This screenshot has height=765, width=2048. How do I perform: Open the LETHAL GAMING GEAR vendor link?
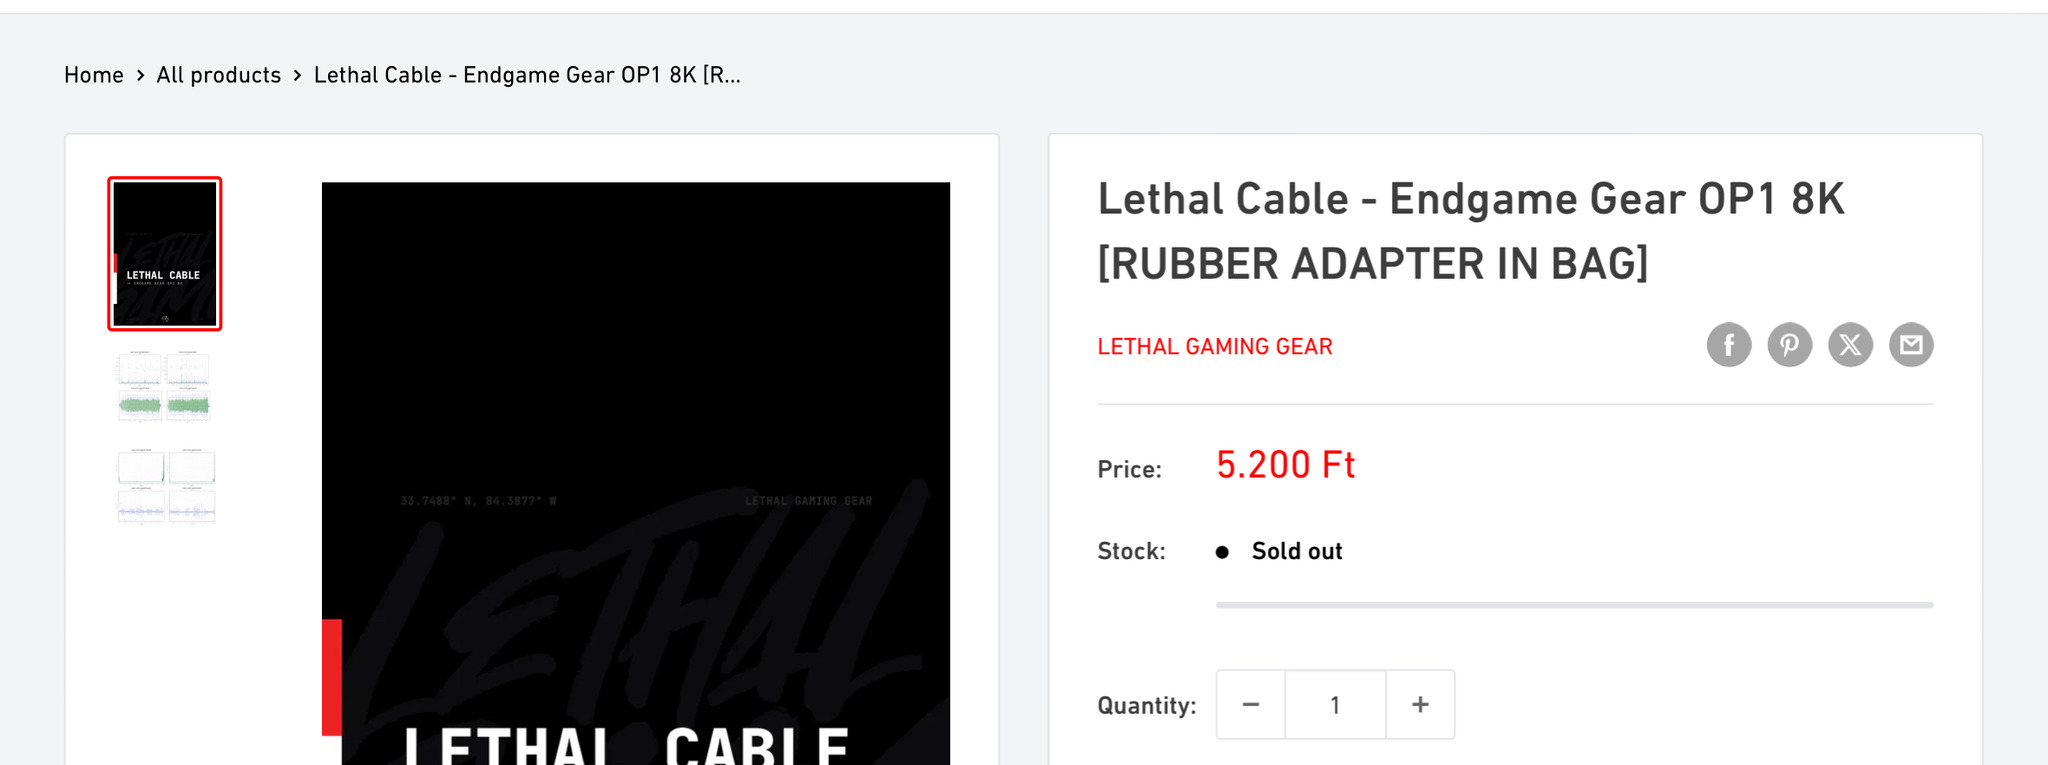1215,346
